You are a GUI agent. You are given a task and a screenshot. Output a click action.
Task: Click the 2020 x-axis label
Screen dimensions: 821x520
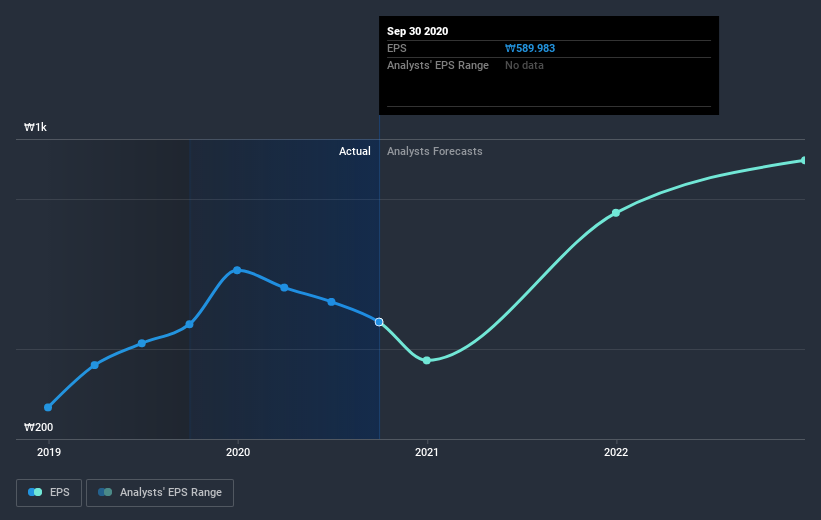coord(238,452)
